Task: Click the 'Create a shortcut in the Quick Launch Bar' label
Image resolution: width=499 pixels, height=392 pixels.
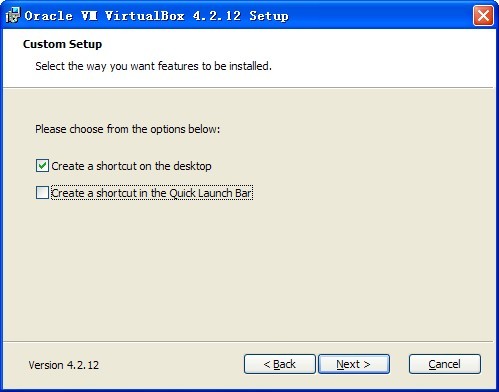Action: (x=152, y=193)
